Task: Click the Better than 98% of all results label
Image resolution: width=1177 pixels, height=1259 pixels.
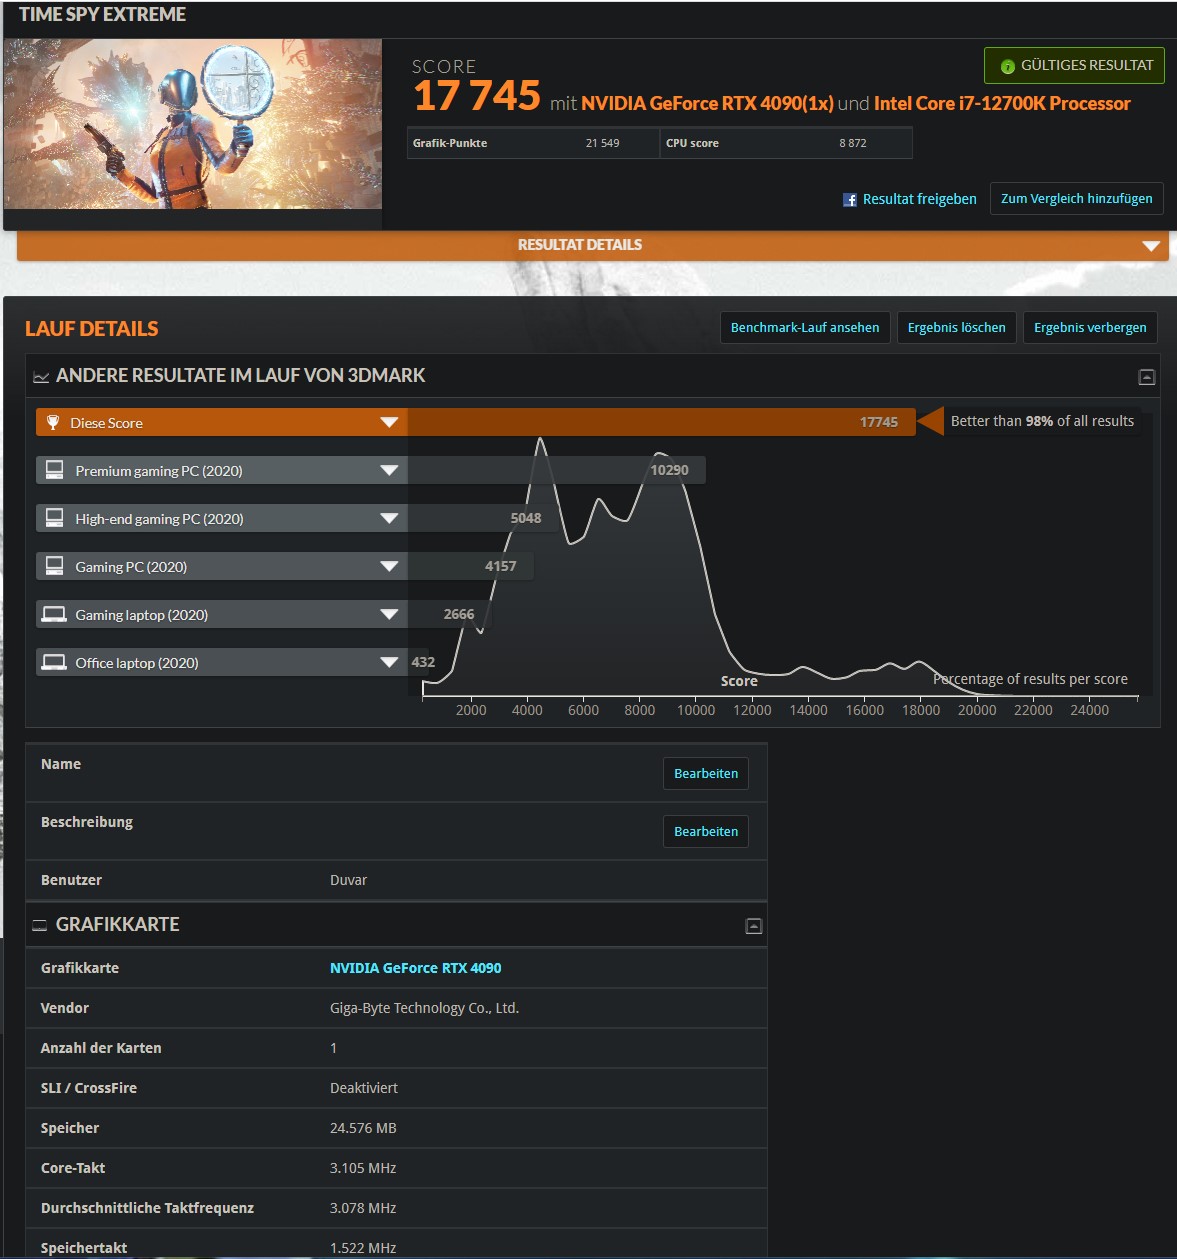Action: (1042, 421)
